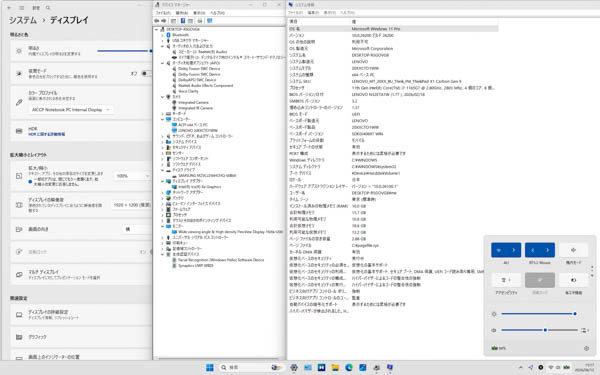The image size is (600, 375).
Task: Collapse the Audio Processing Objects (APO) node
Action: pos(162,63)
